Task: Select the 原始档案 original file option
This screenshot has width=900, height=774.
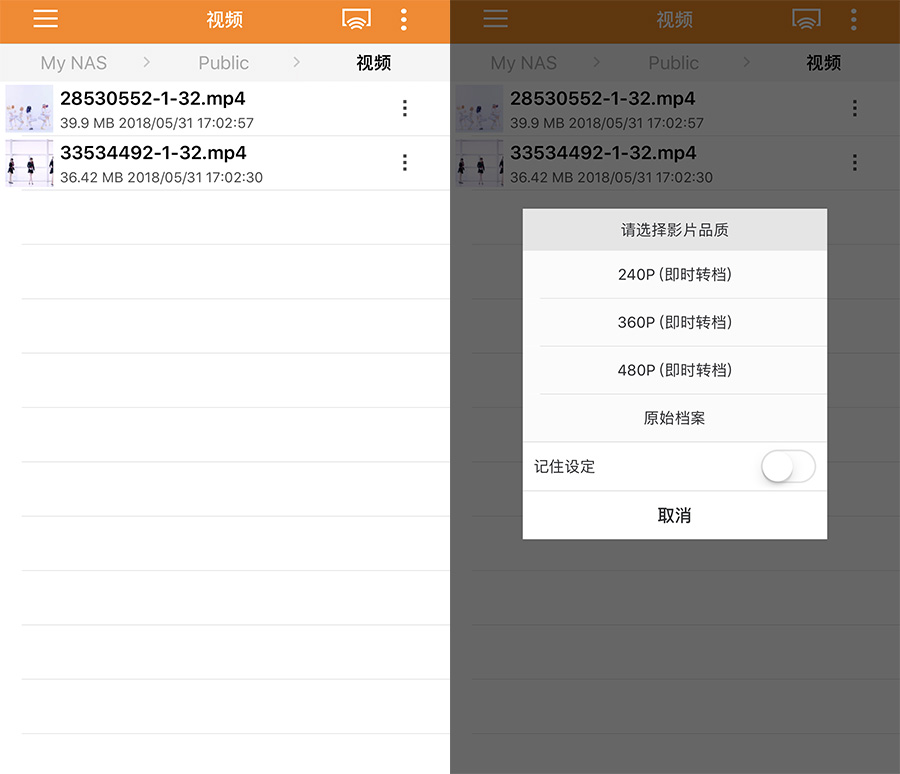Action: [675, 418]
